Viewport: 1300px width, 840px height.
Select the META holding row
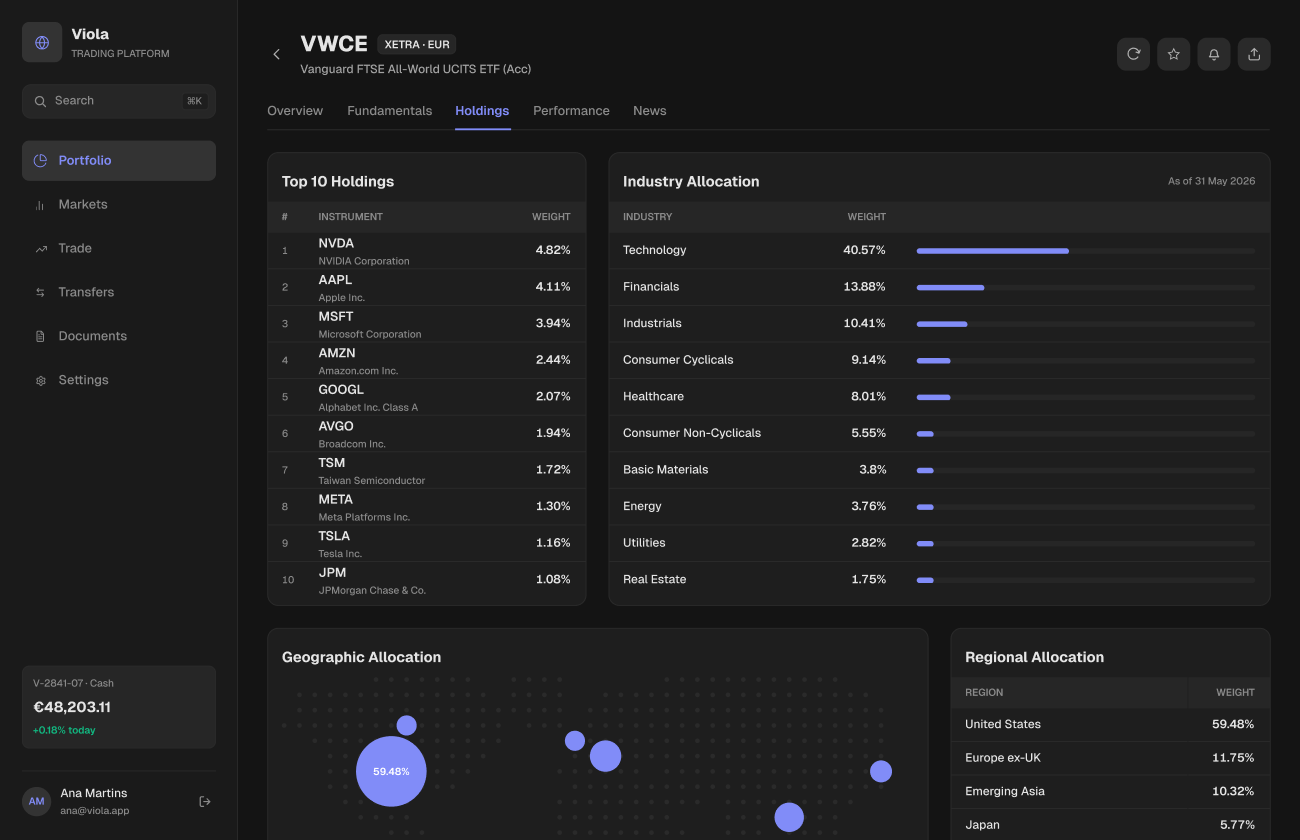coord(427,507)
